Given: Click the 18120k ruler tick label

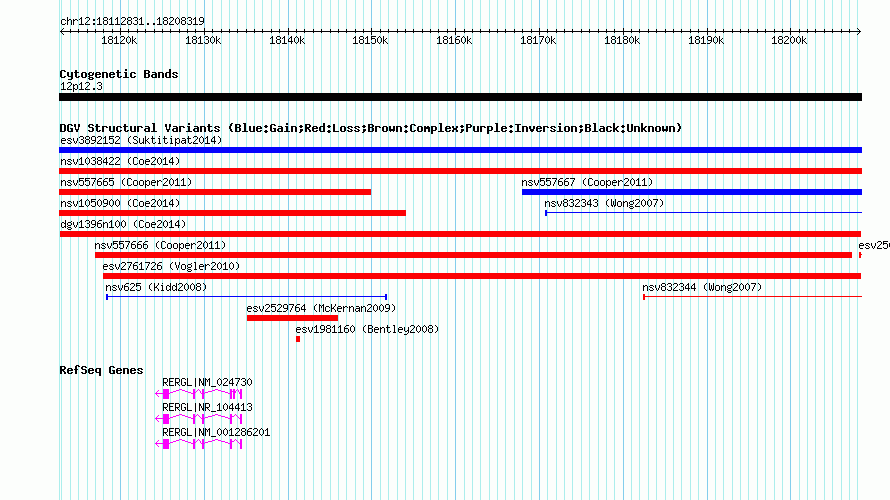Looking at the screenshot, I should tap(119, 40).
